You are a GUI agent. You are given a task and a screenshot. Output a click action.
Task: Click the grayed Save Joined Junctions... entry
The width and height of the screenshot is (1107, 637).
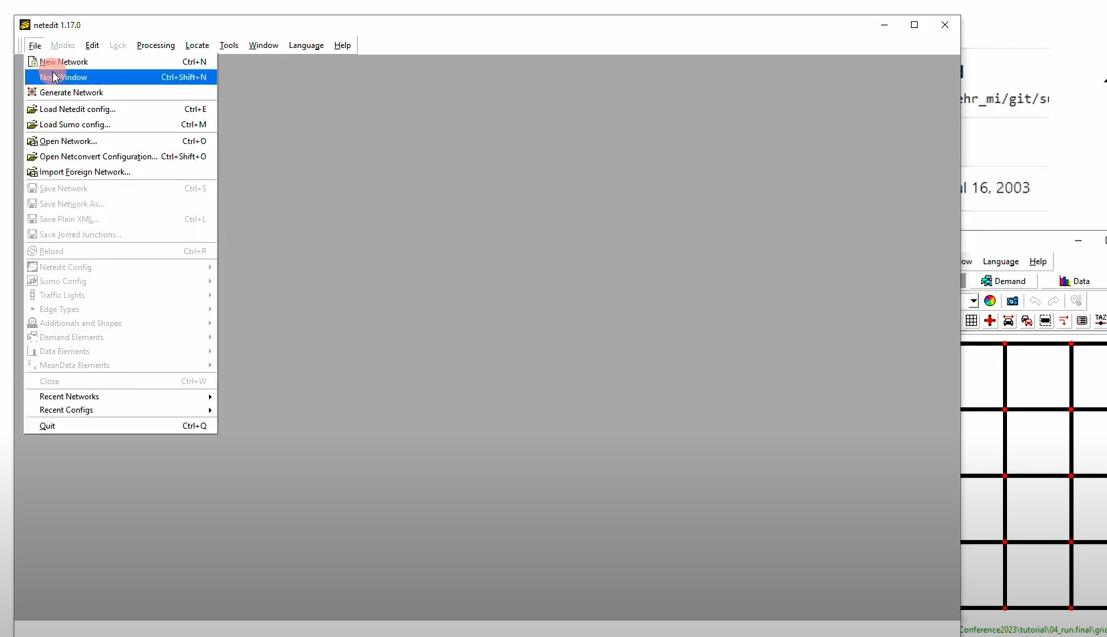pyautogui.click(x=121, y=234)
